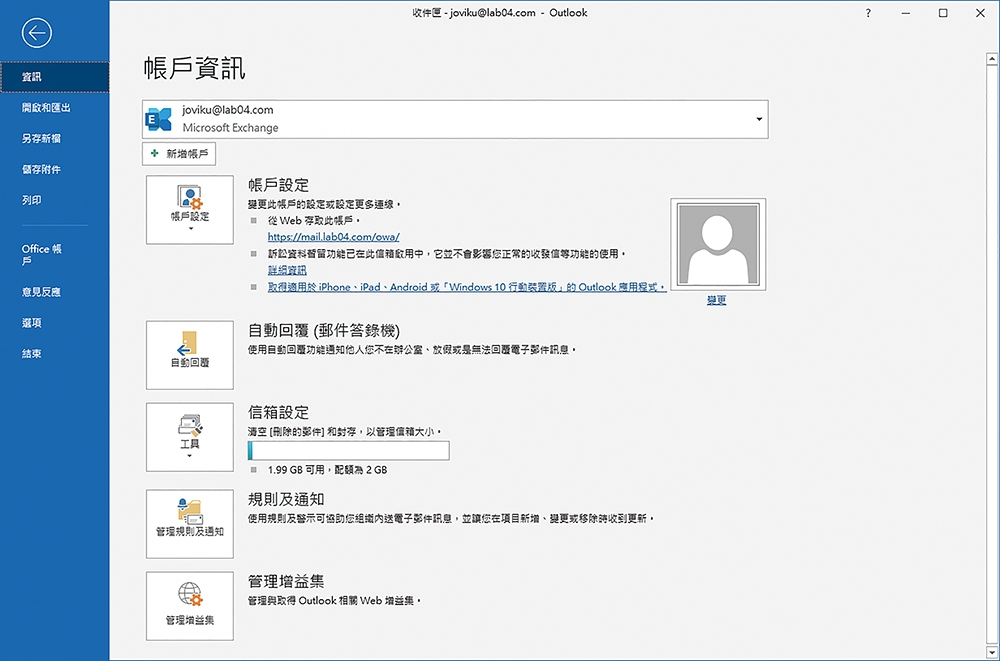Click the 信箱設定 heading
1000x661 pixels.
(278, 413)
